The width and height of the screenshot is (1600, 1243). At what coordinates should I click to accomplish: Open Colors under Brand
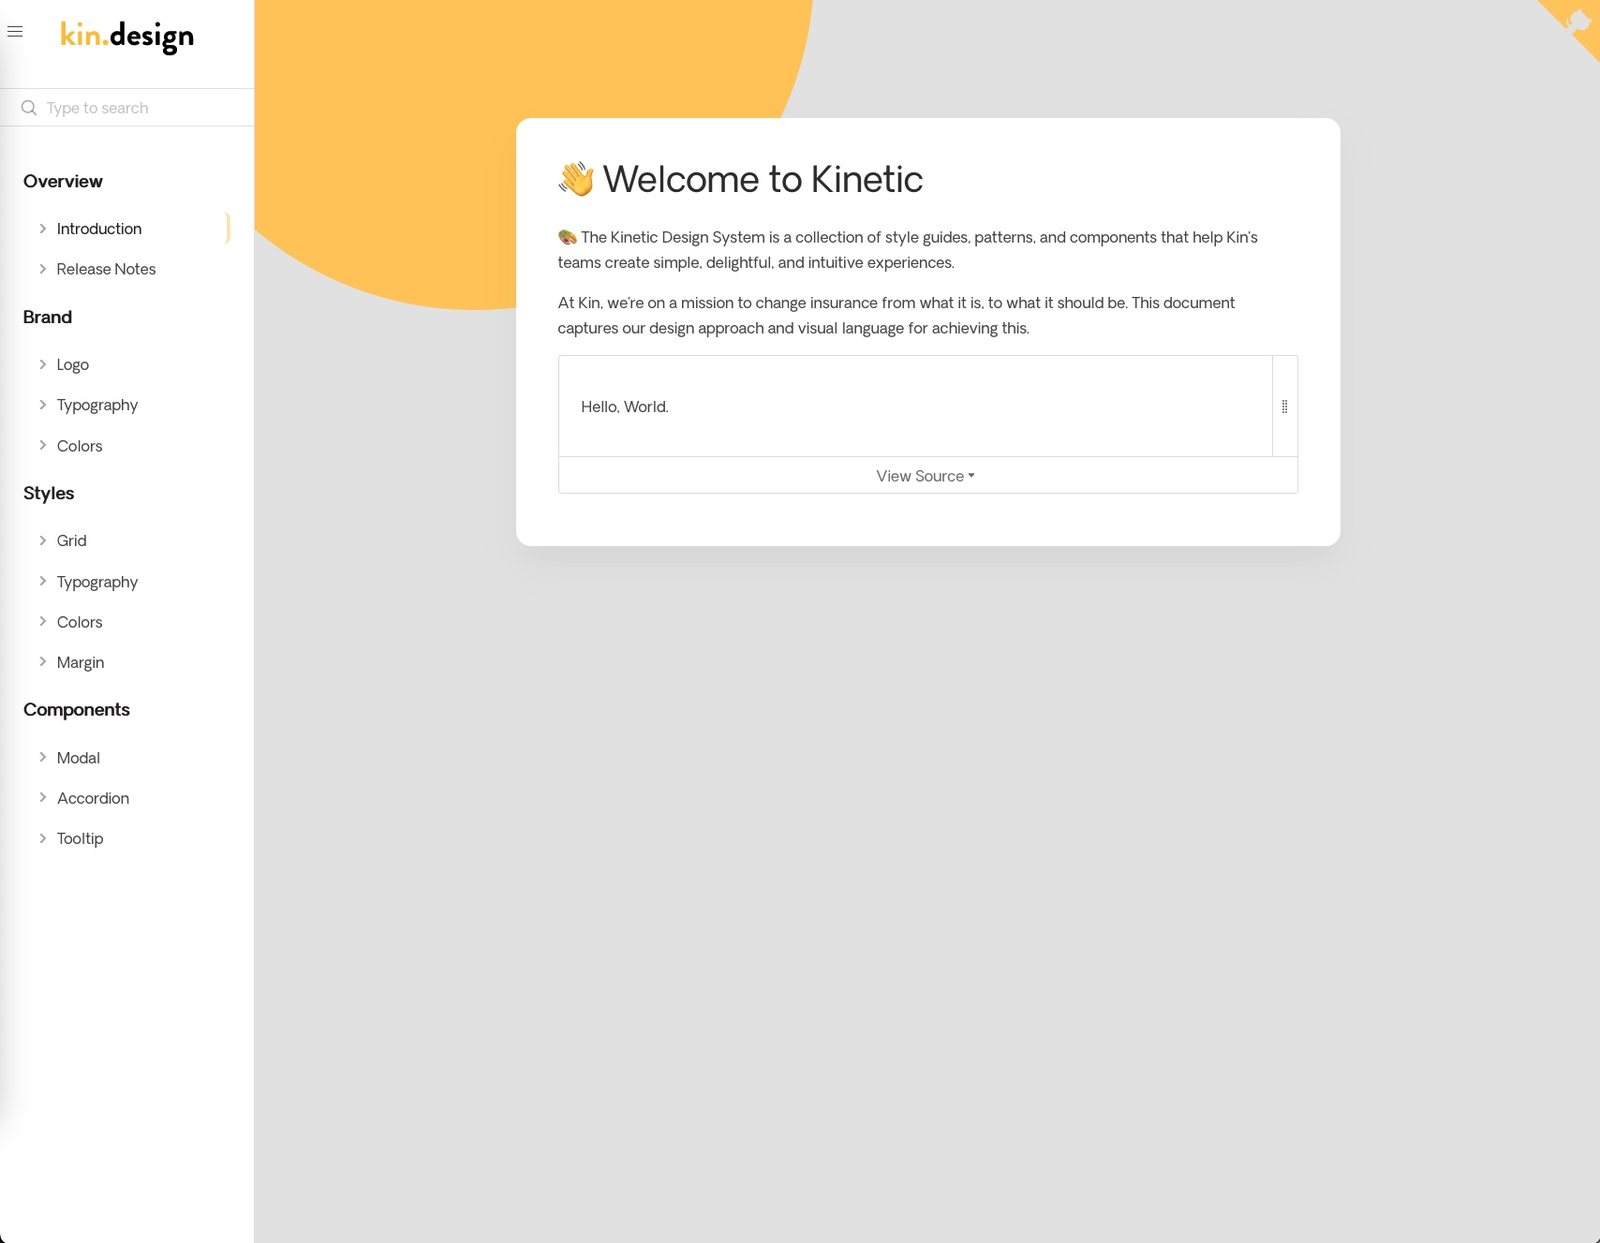pos(80,446)
